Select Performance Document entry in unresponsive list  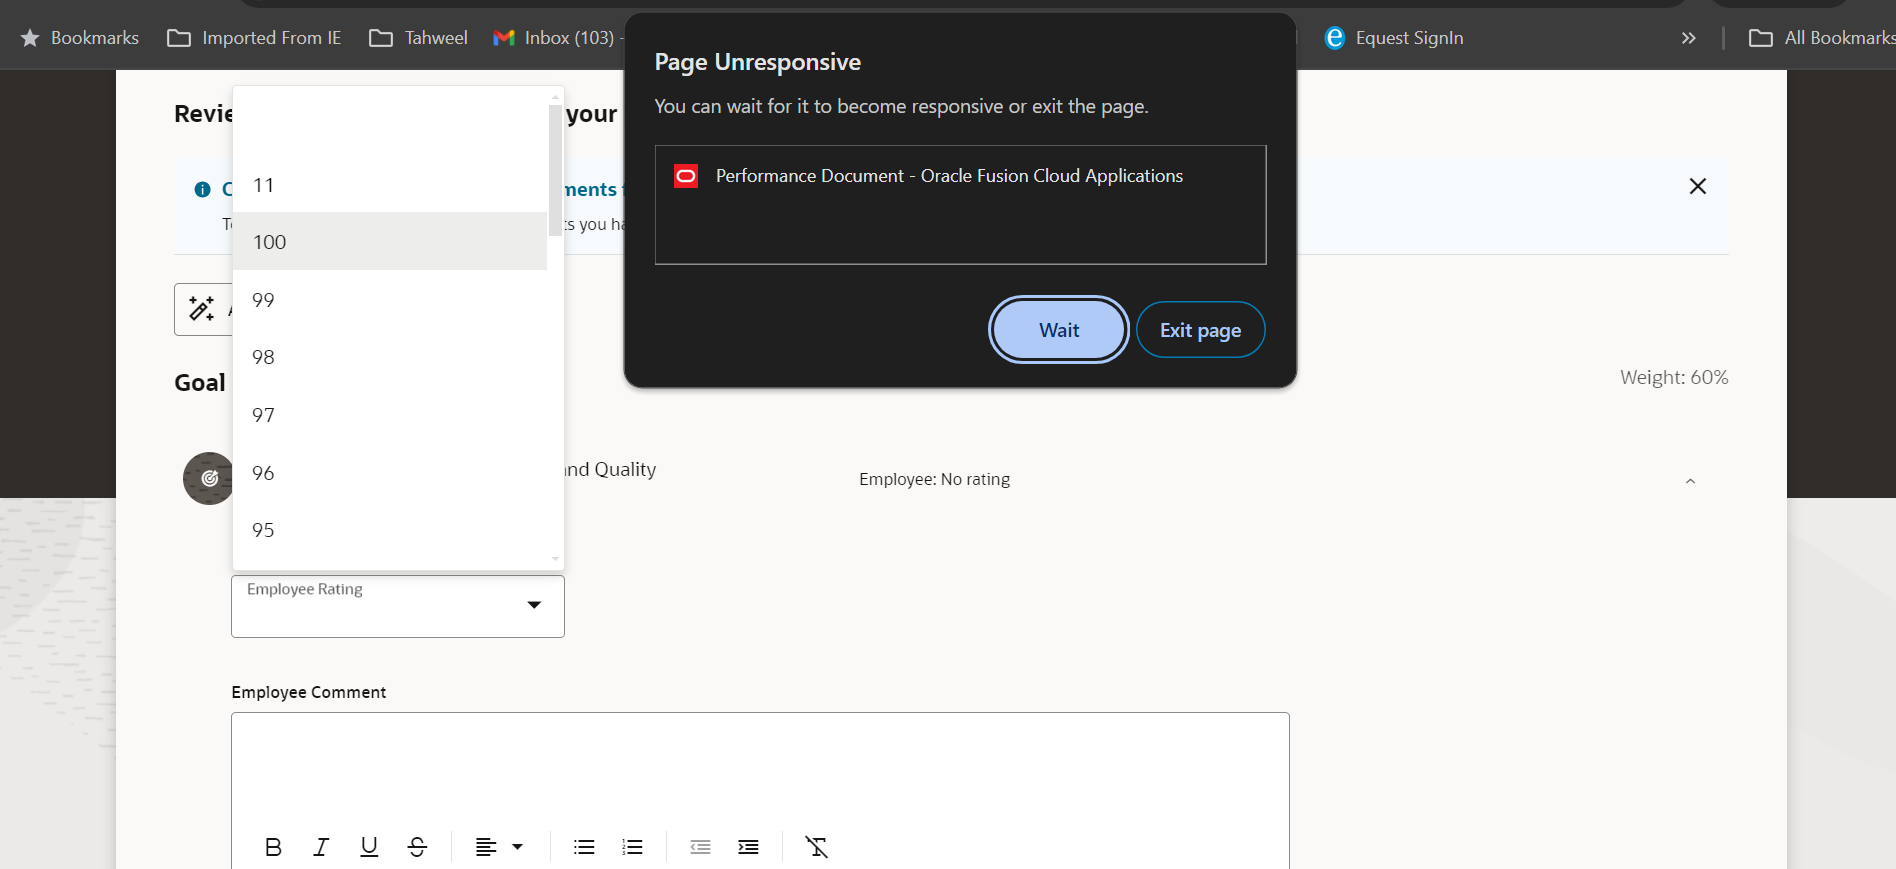960,176
